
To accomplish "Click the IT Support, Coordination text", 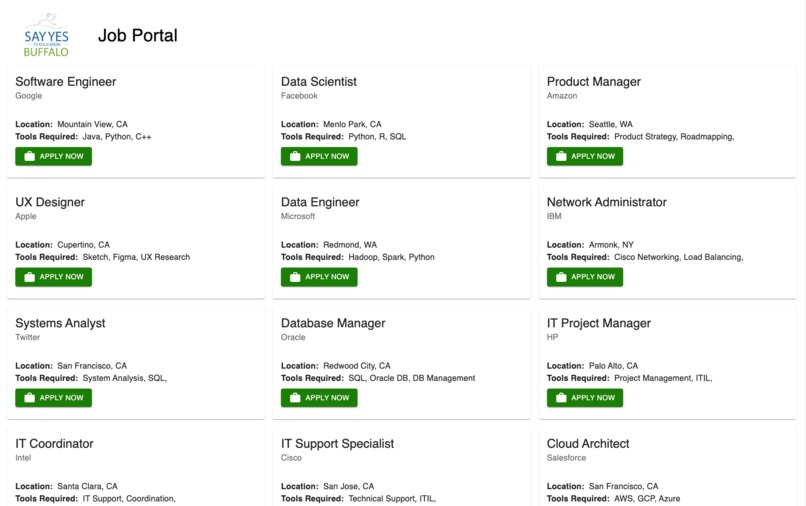I will (129, 499).
